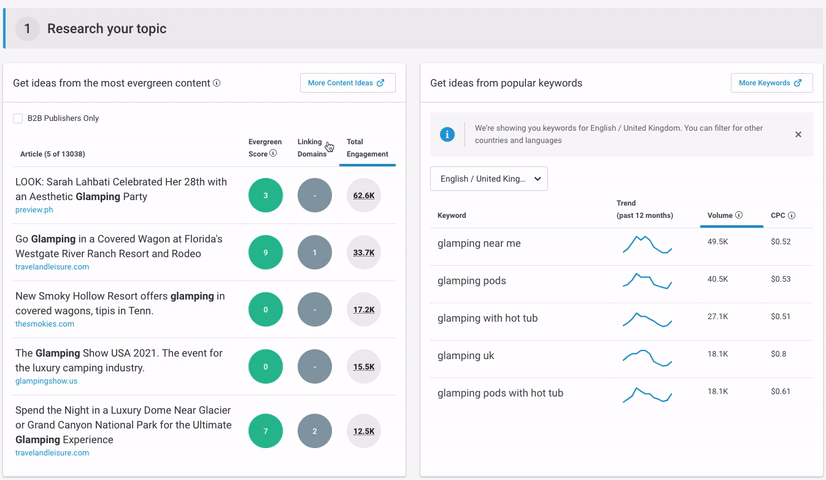Click info icon beside evergreen content heading

[217, 84]
